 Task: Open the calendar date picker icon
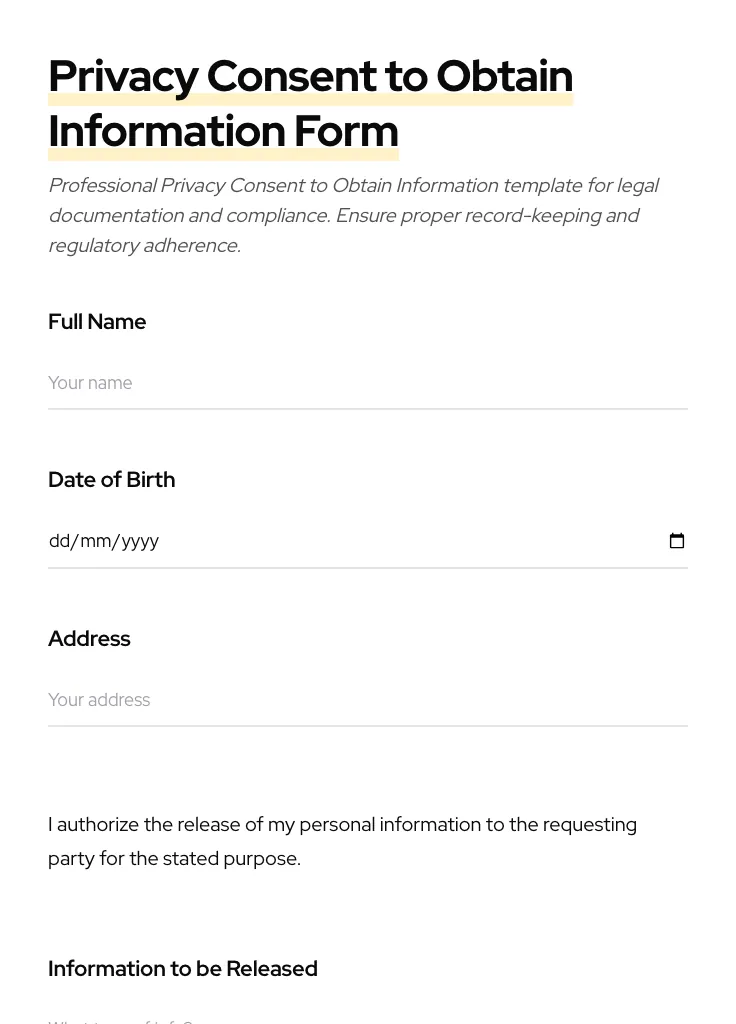(677, 540)
